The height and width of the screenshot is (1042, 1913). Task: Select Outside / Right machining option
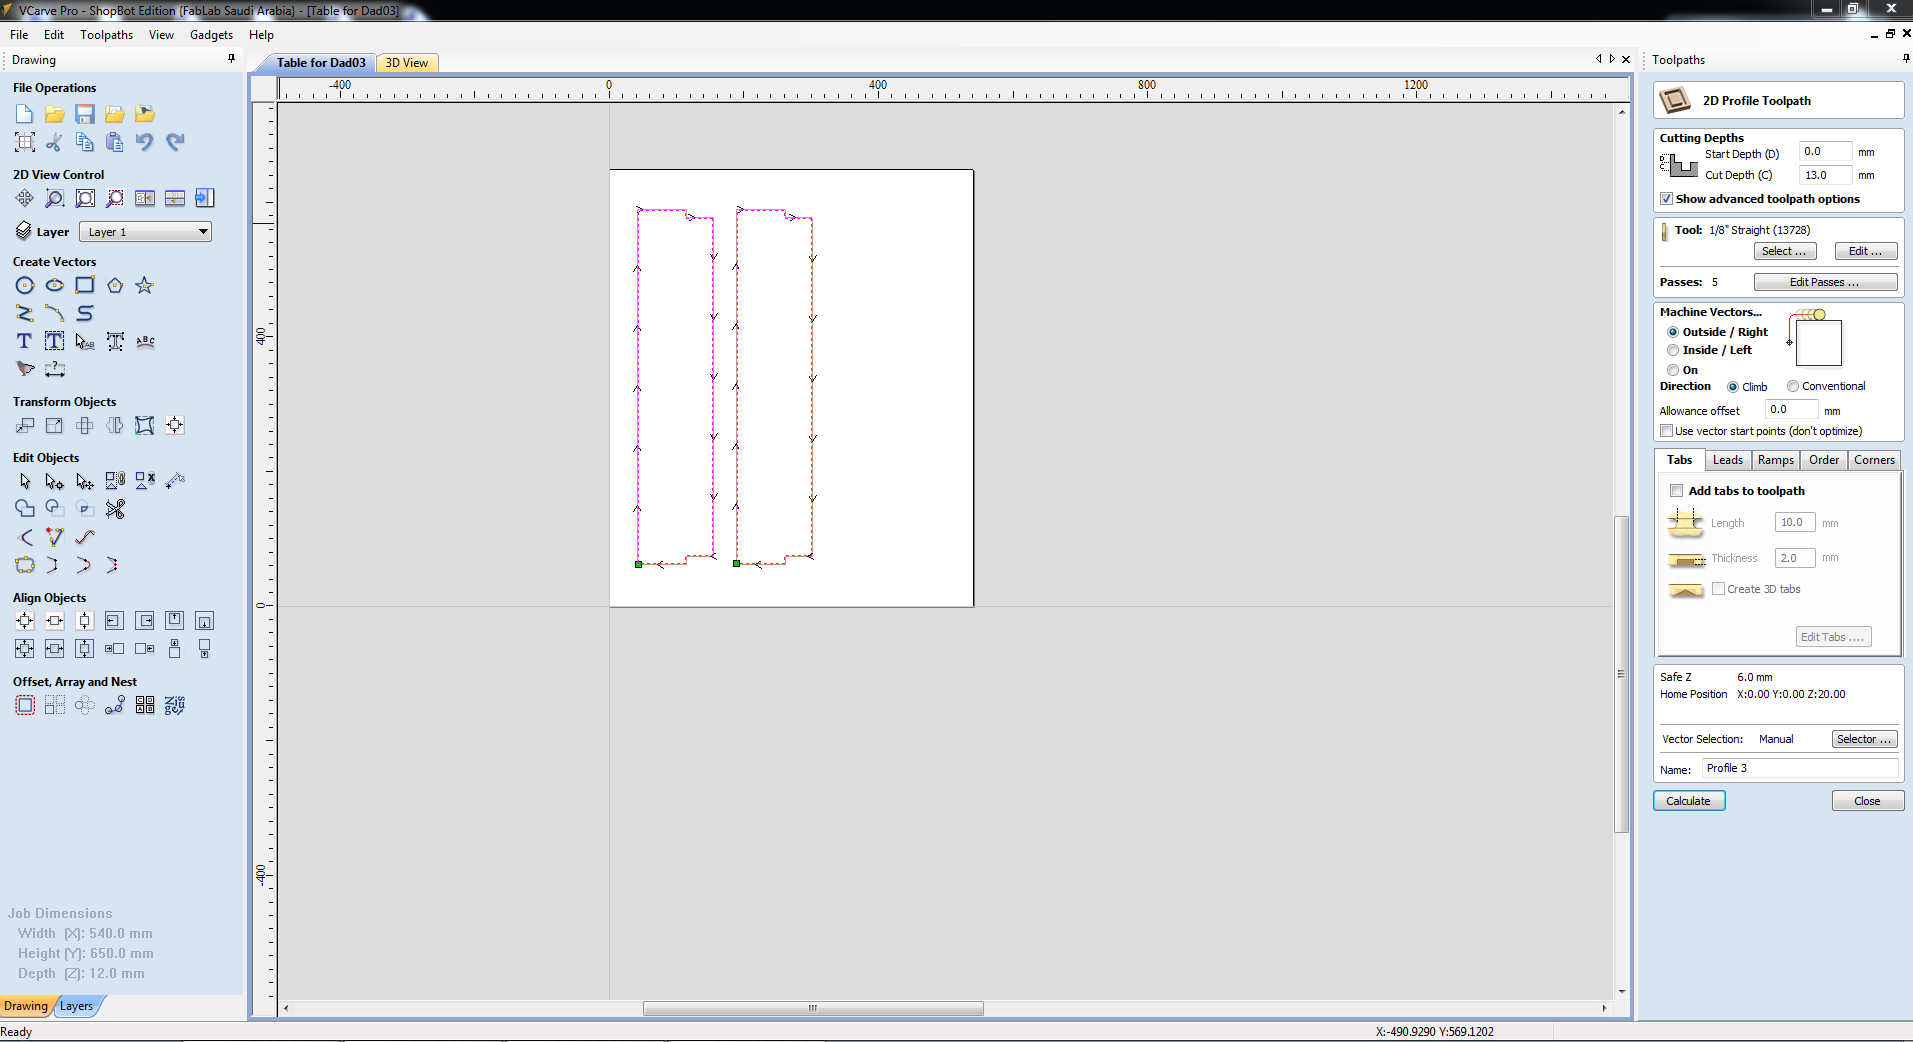click(x=1673, y=332)
